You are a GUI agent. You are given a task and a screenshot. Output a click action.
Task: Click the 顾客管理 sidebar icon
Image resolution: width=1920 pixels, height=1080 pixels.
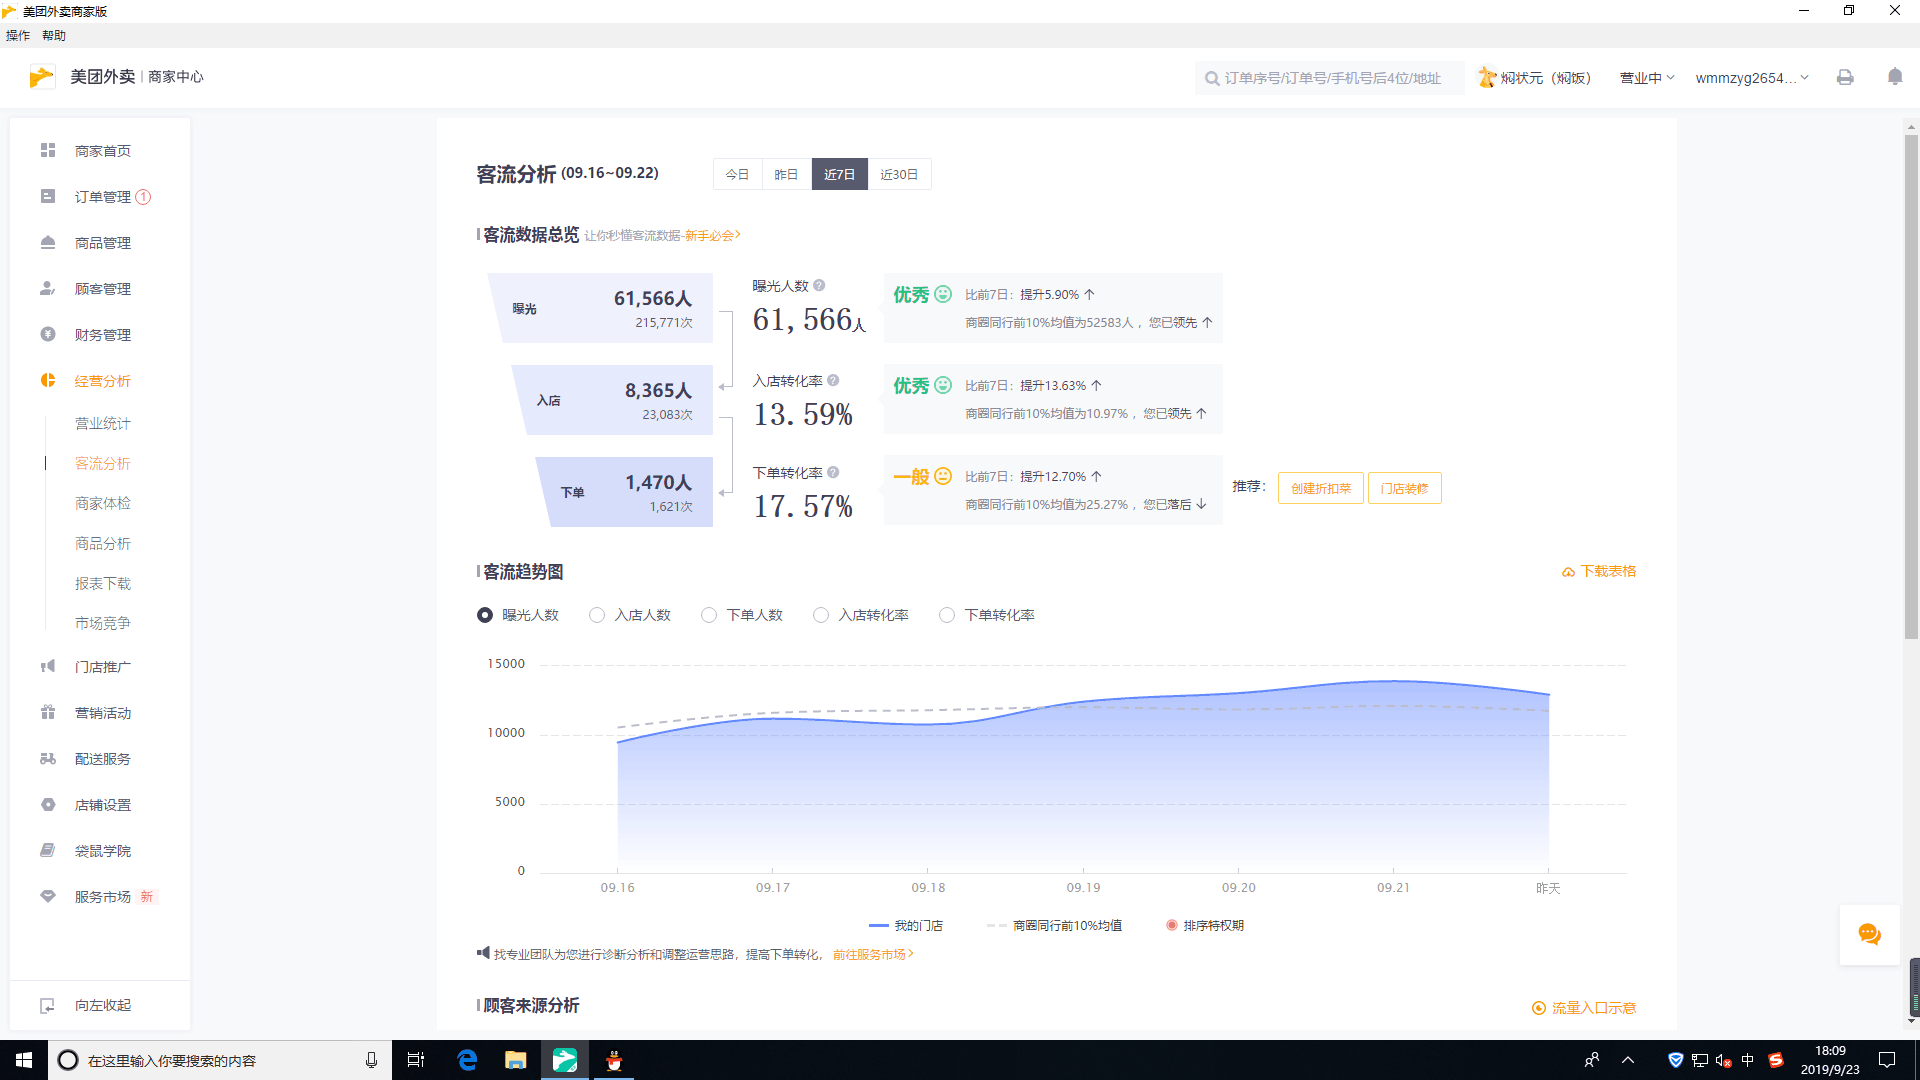click(48, 289)
